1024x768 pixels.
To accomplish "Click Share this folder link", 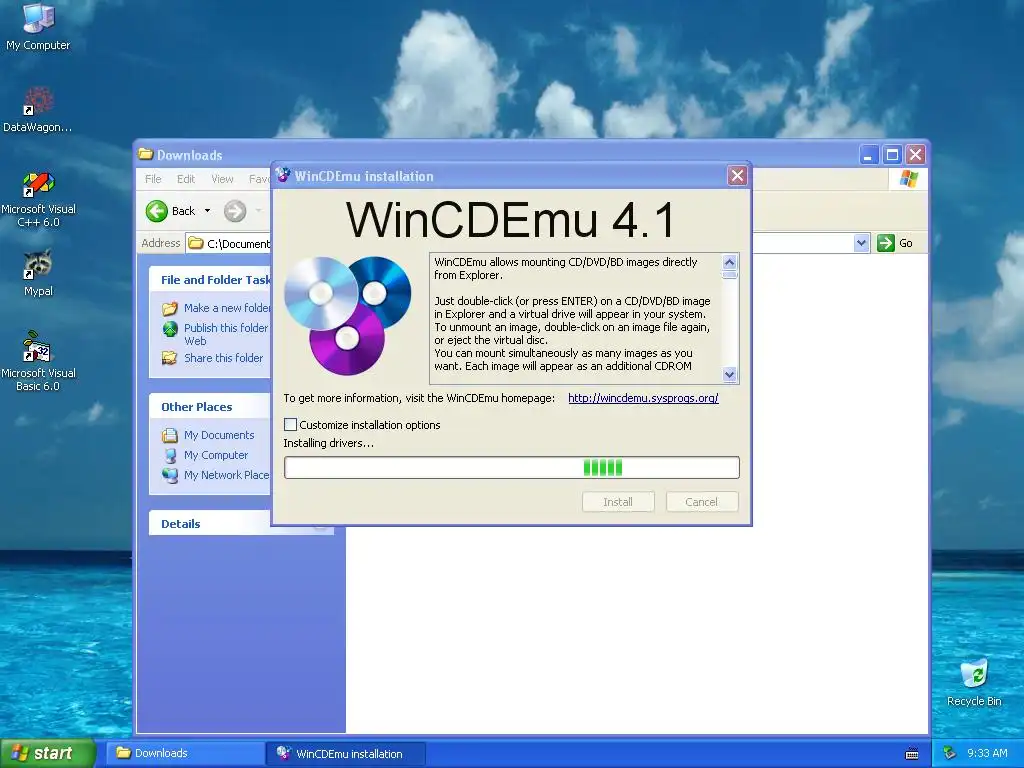I will click(x=223, y=358).
